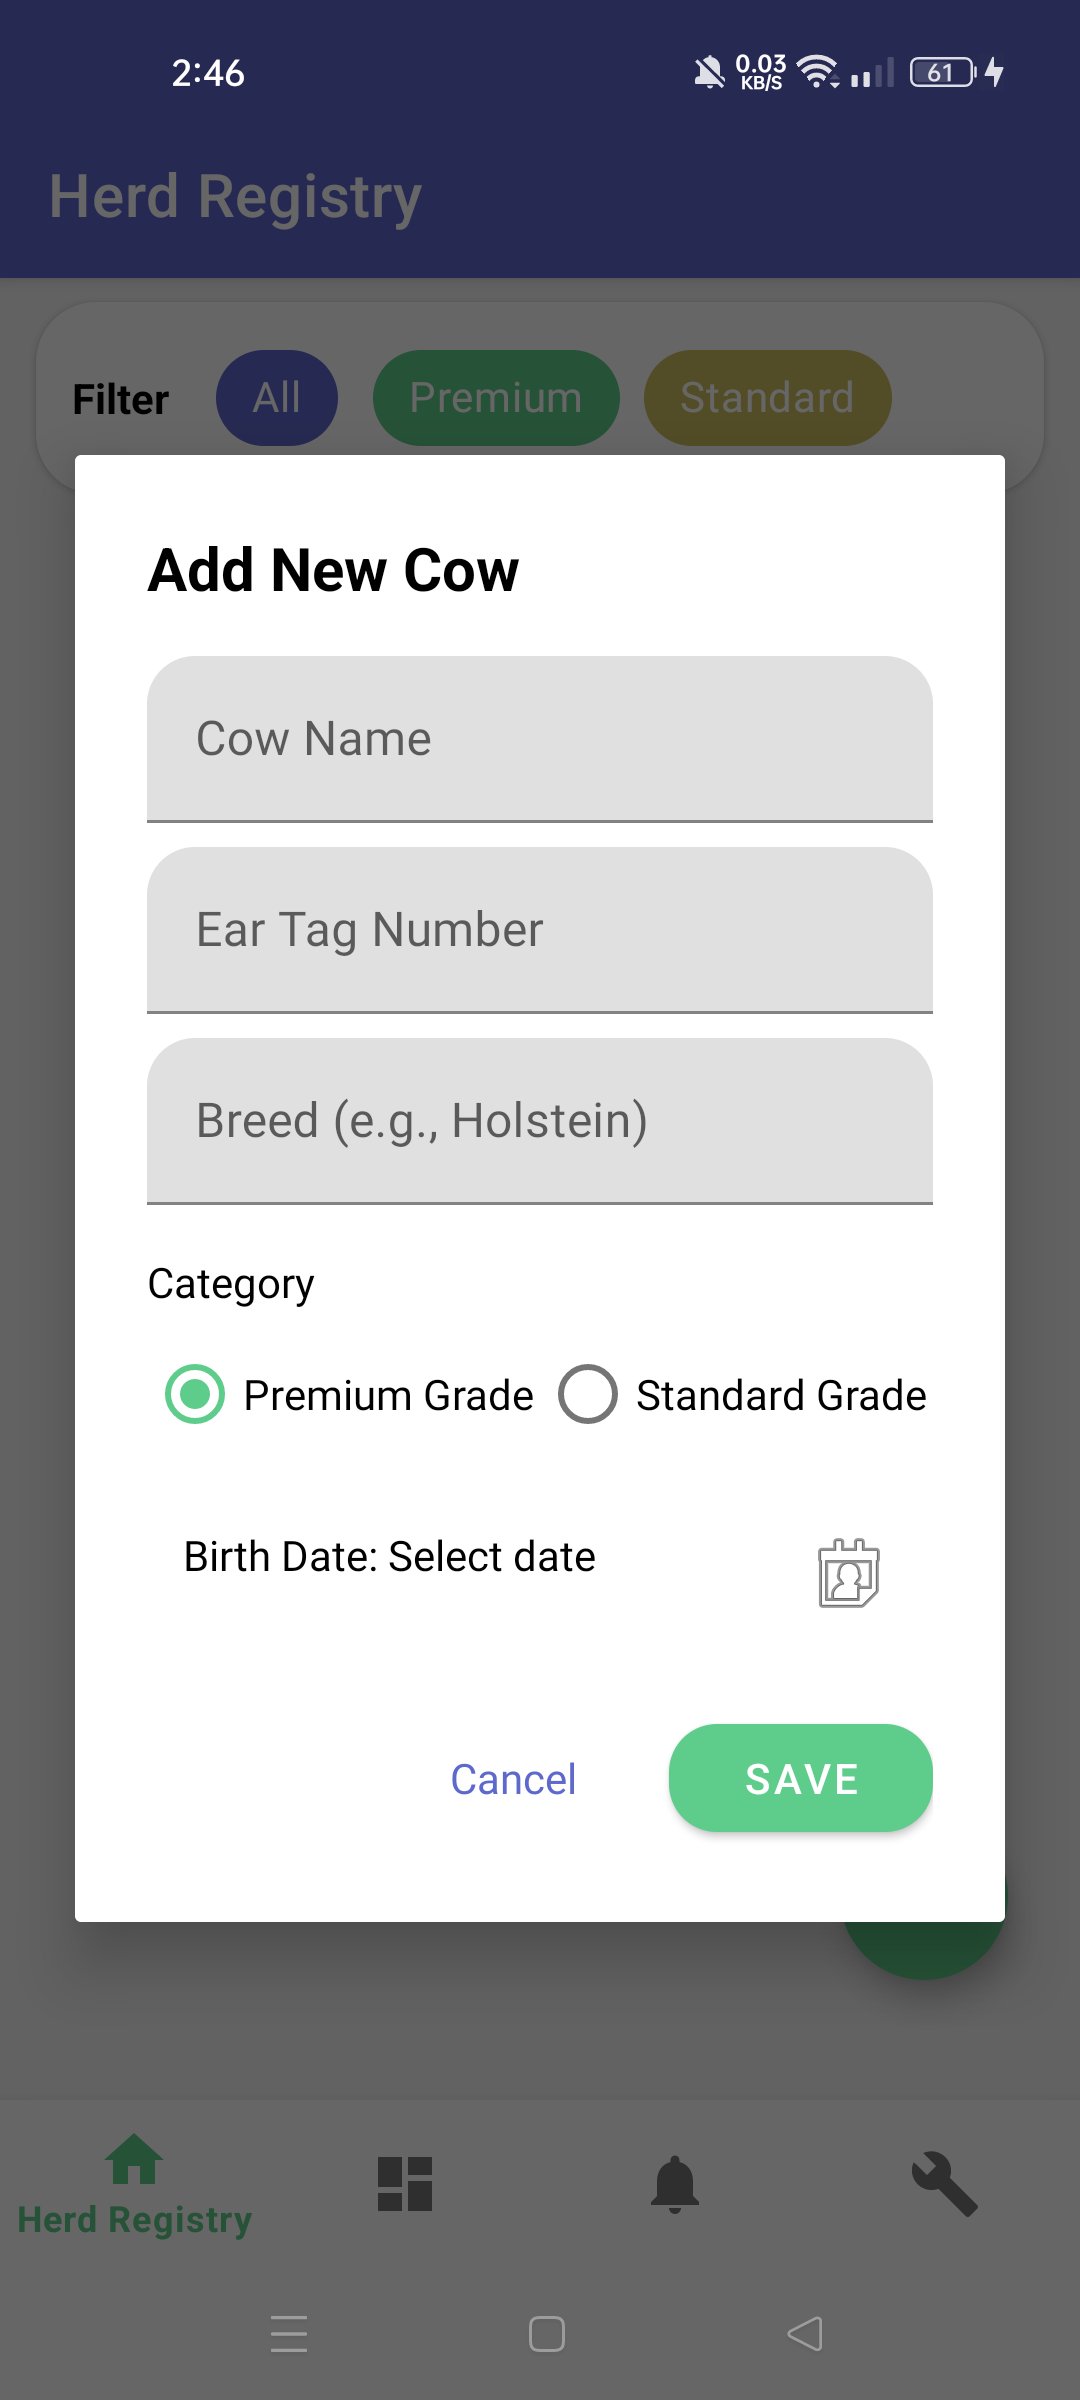Open the birth date calendar picker icon
Image resolution: width=1080 pixels, height=2400 pixels.
(849, 1573)
